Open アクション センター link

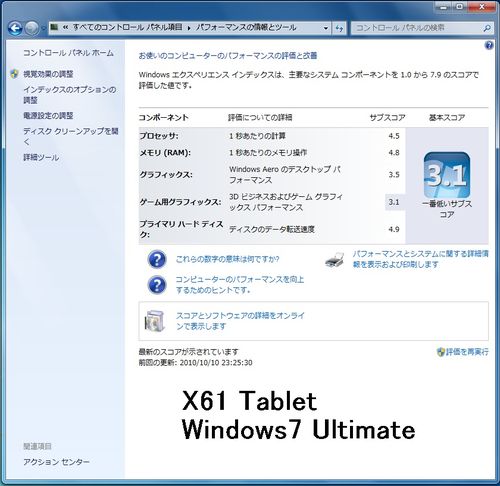[56, 462]
